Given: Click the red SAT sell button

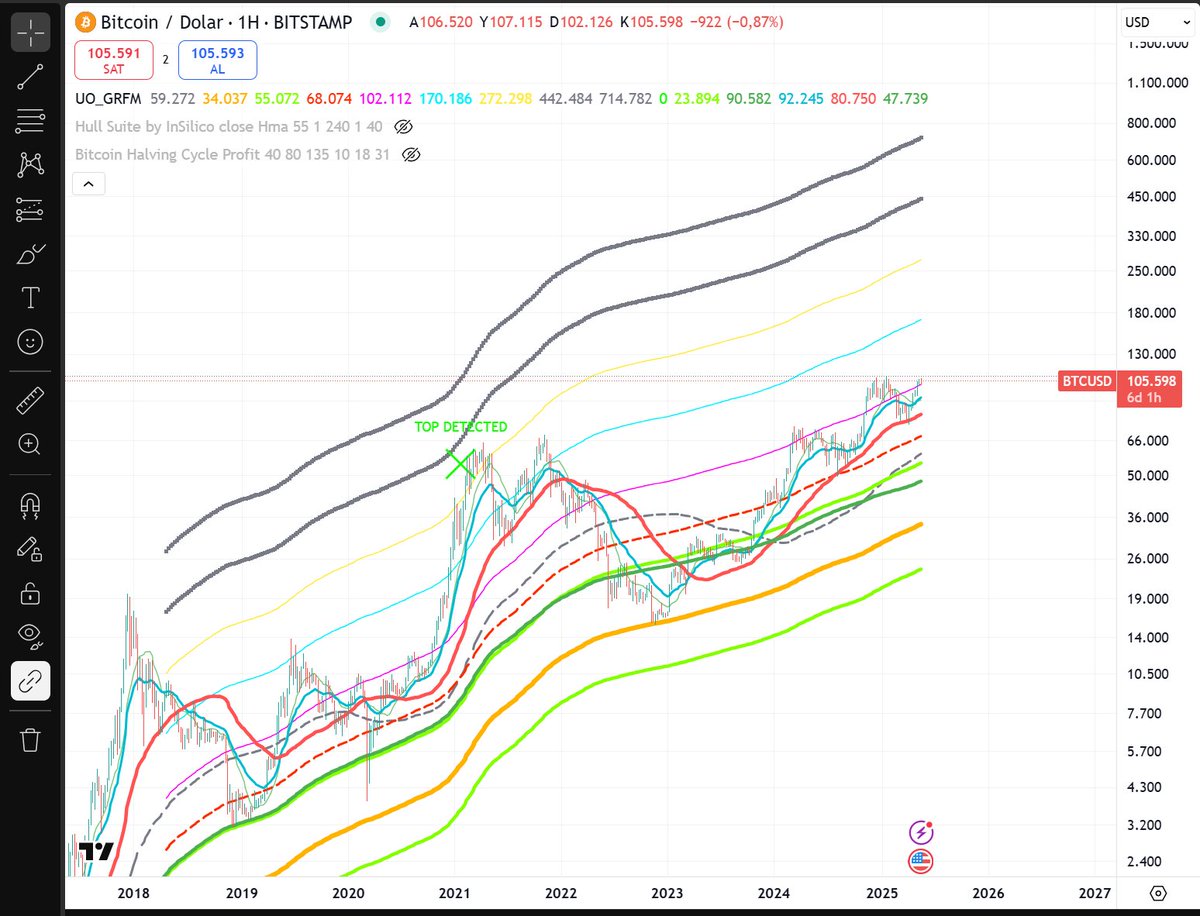Looking at the screenshot, I should [x=113, y=60].
